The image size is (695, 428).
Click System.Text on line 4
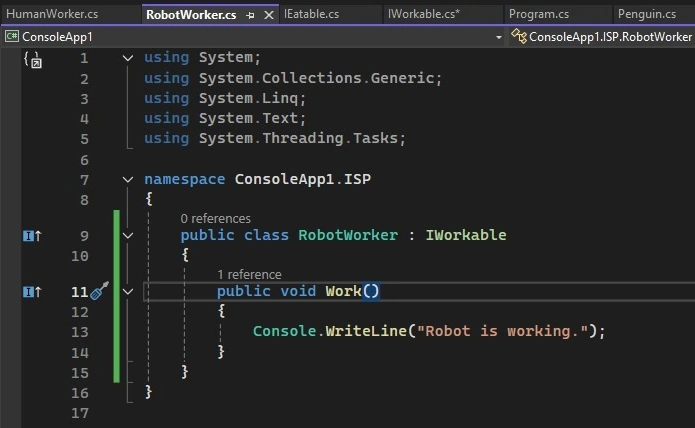pyautogui.click(x=248, y=118)
